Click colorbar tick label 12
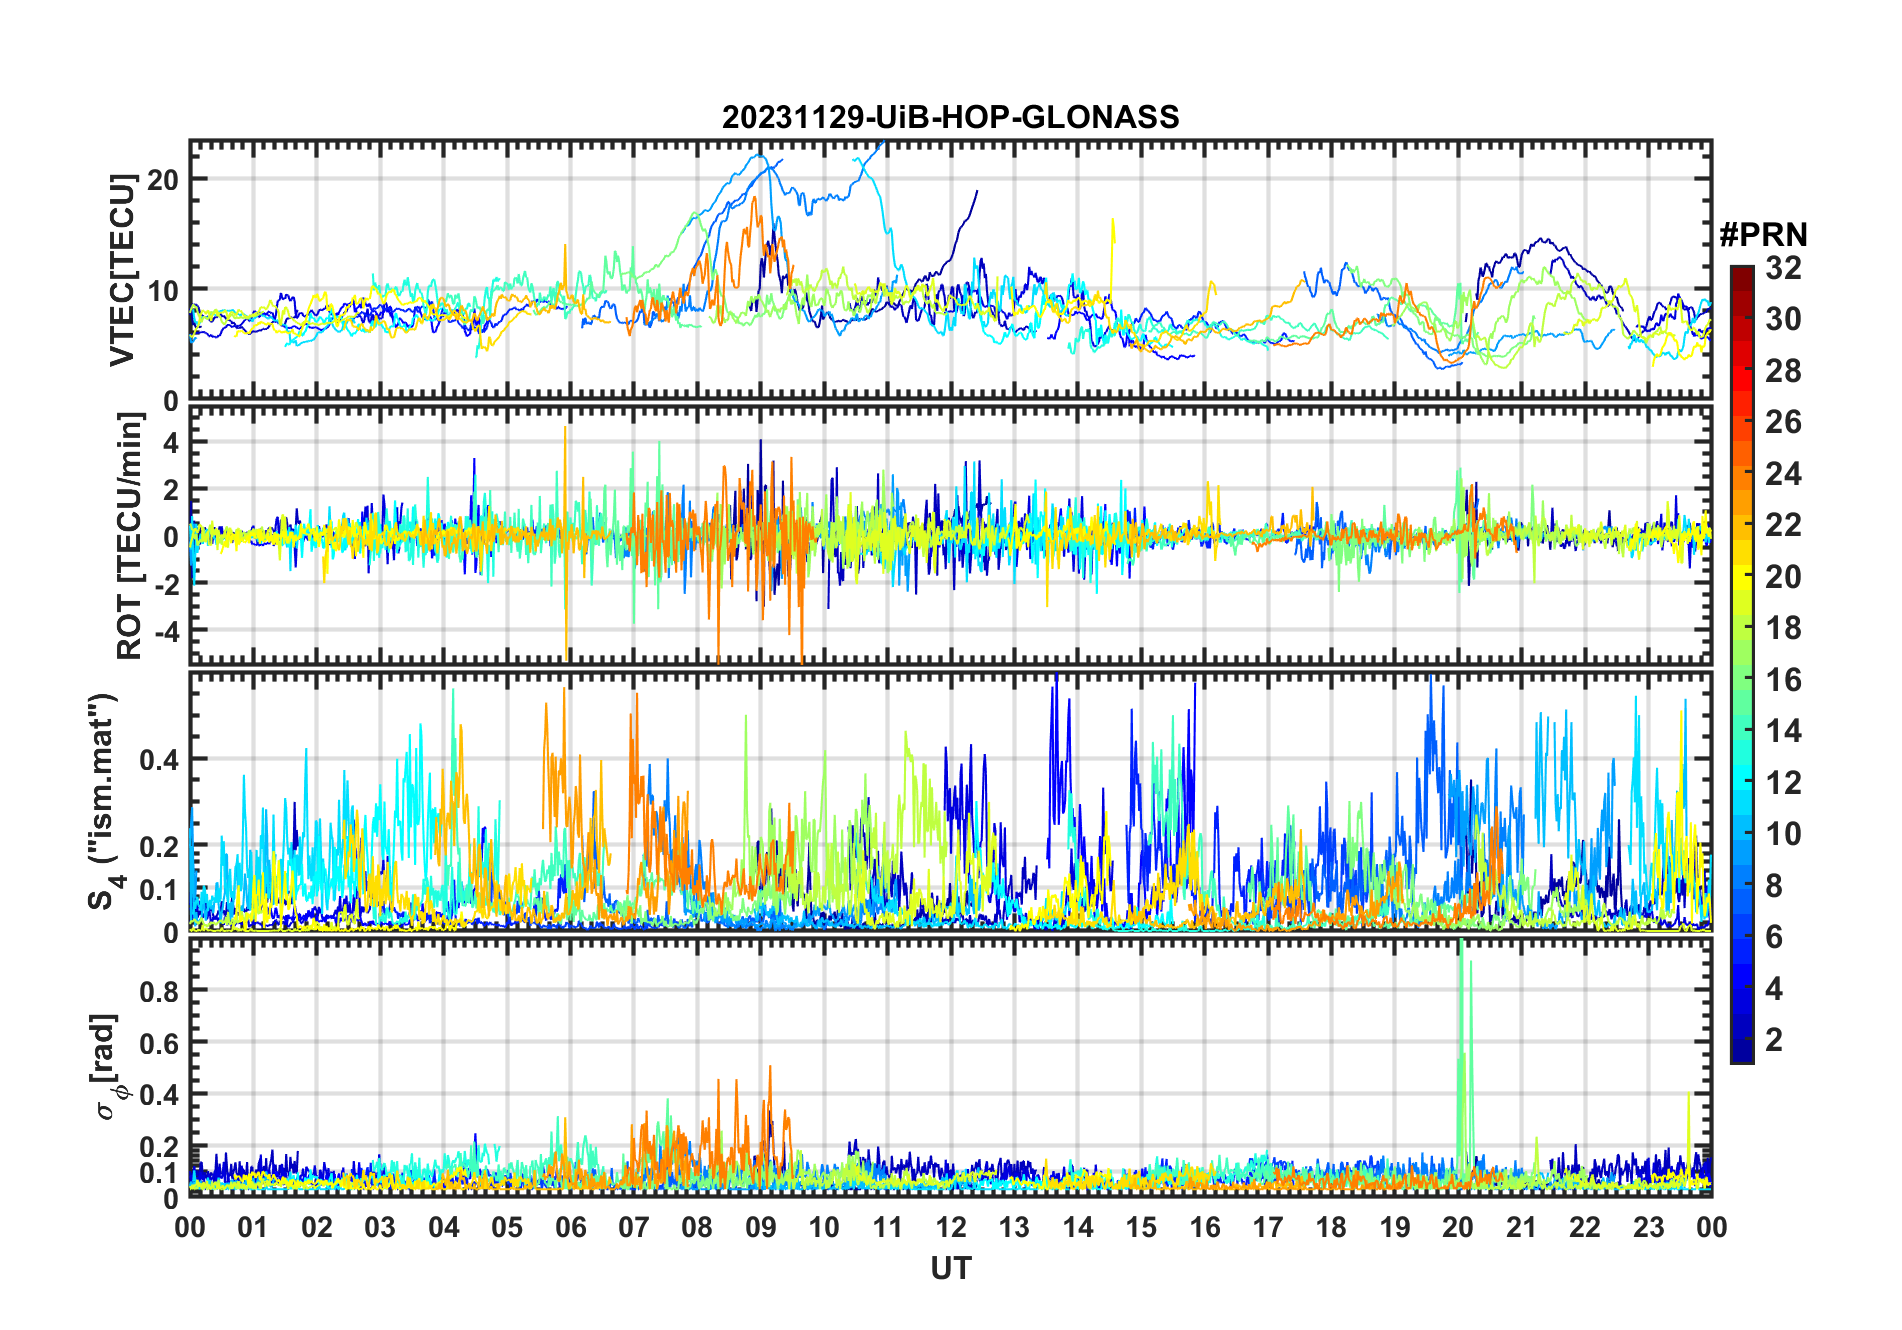This screenshot has width=1902, height=1330. point(1784,783)
